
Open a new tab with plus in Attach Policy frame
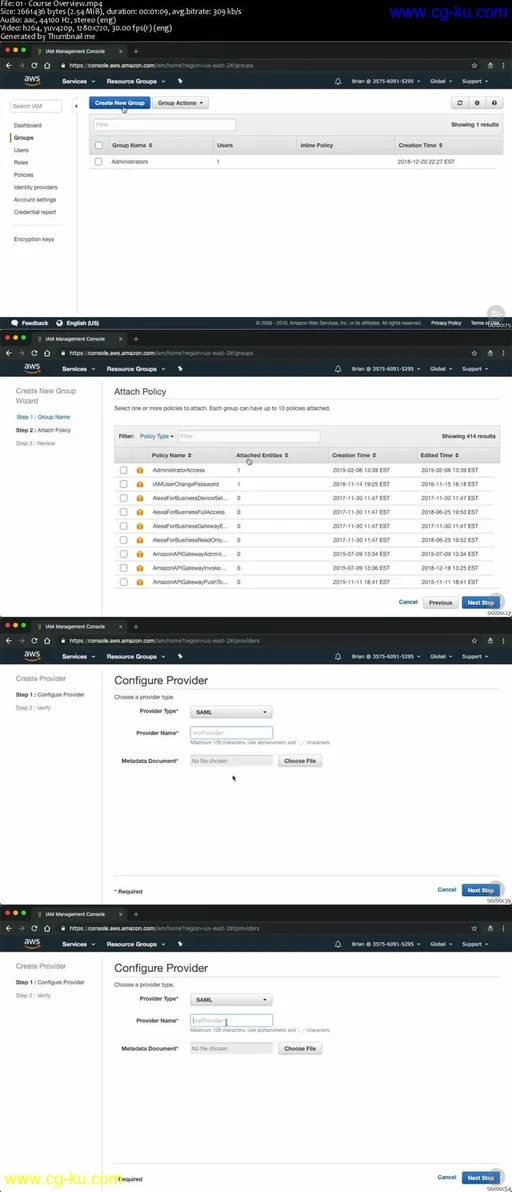pos(136,338)
